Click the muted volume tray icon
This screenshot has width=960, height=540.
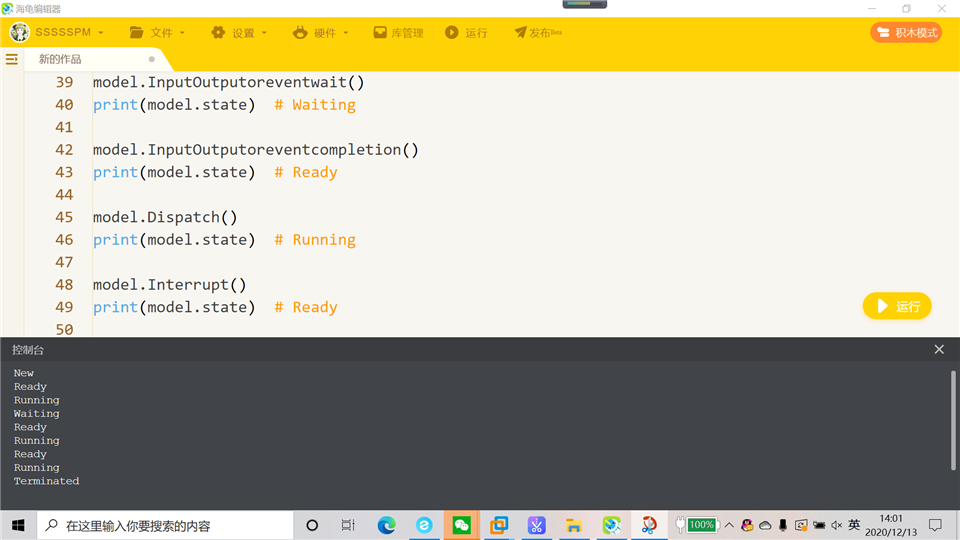pyautogui.click(x=837, y=525)
